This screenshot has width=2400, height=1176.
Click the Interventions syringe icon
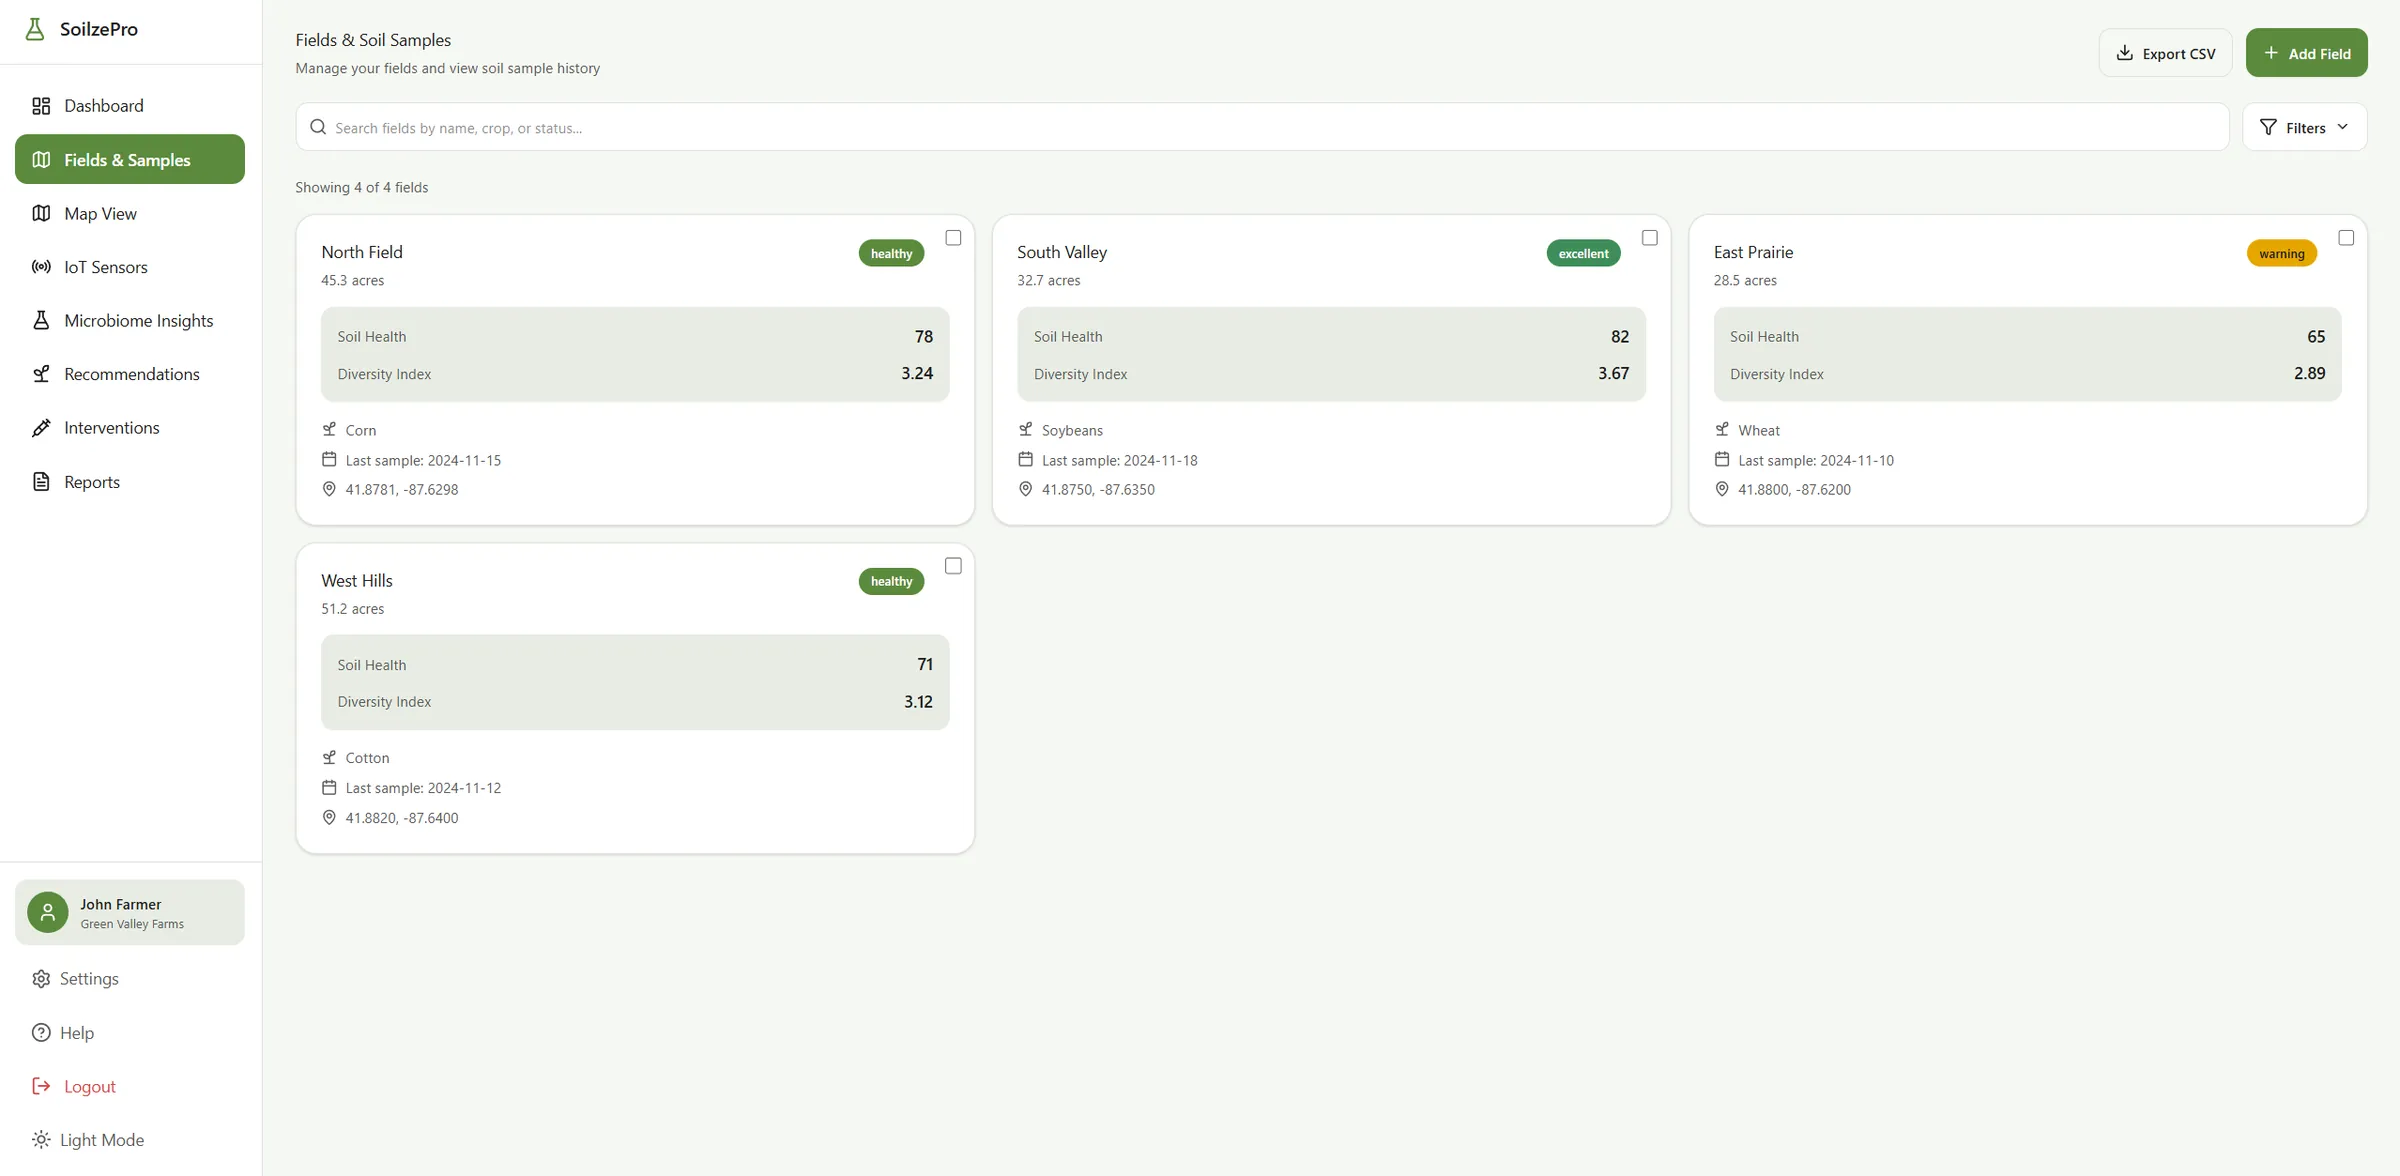coord(41,428)
